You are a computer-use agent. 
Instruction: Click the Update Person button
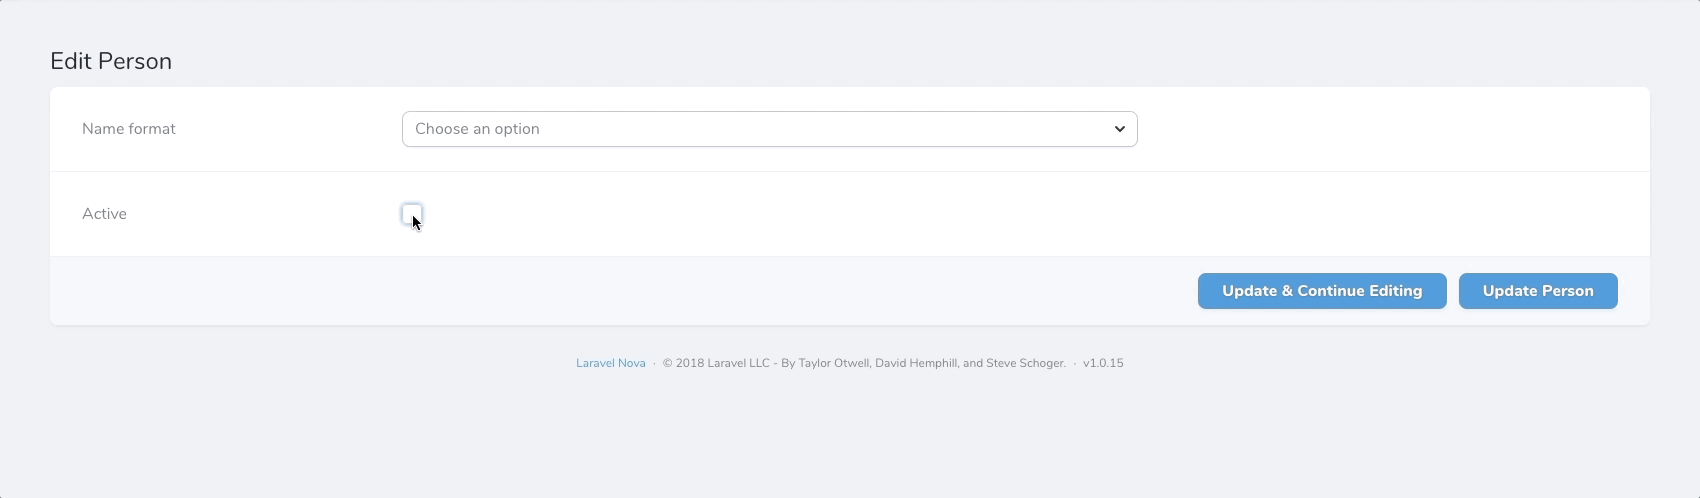coord(1537,291)
